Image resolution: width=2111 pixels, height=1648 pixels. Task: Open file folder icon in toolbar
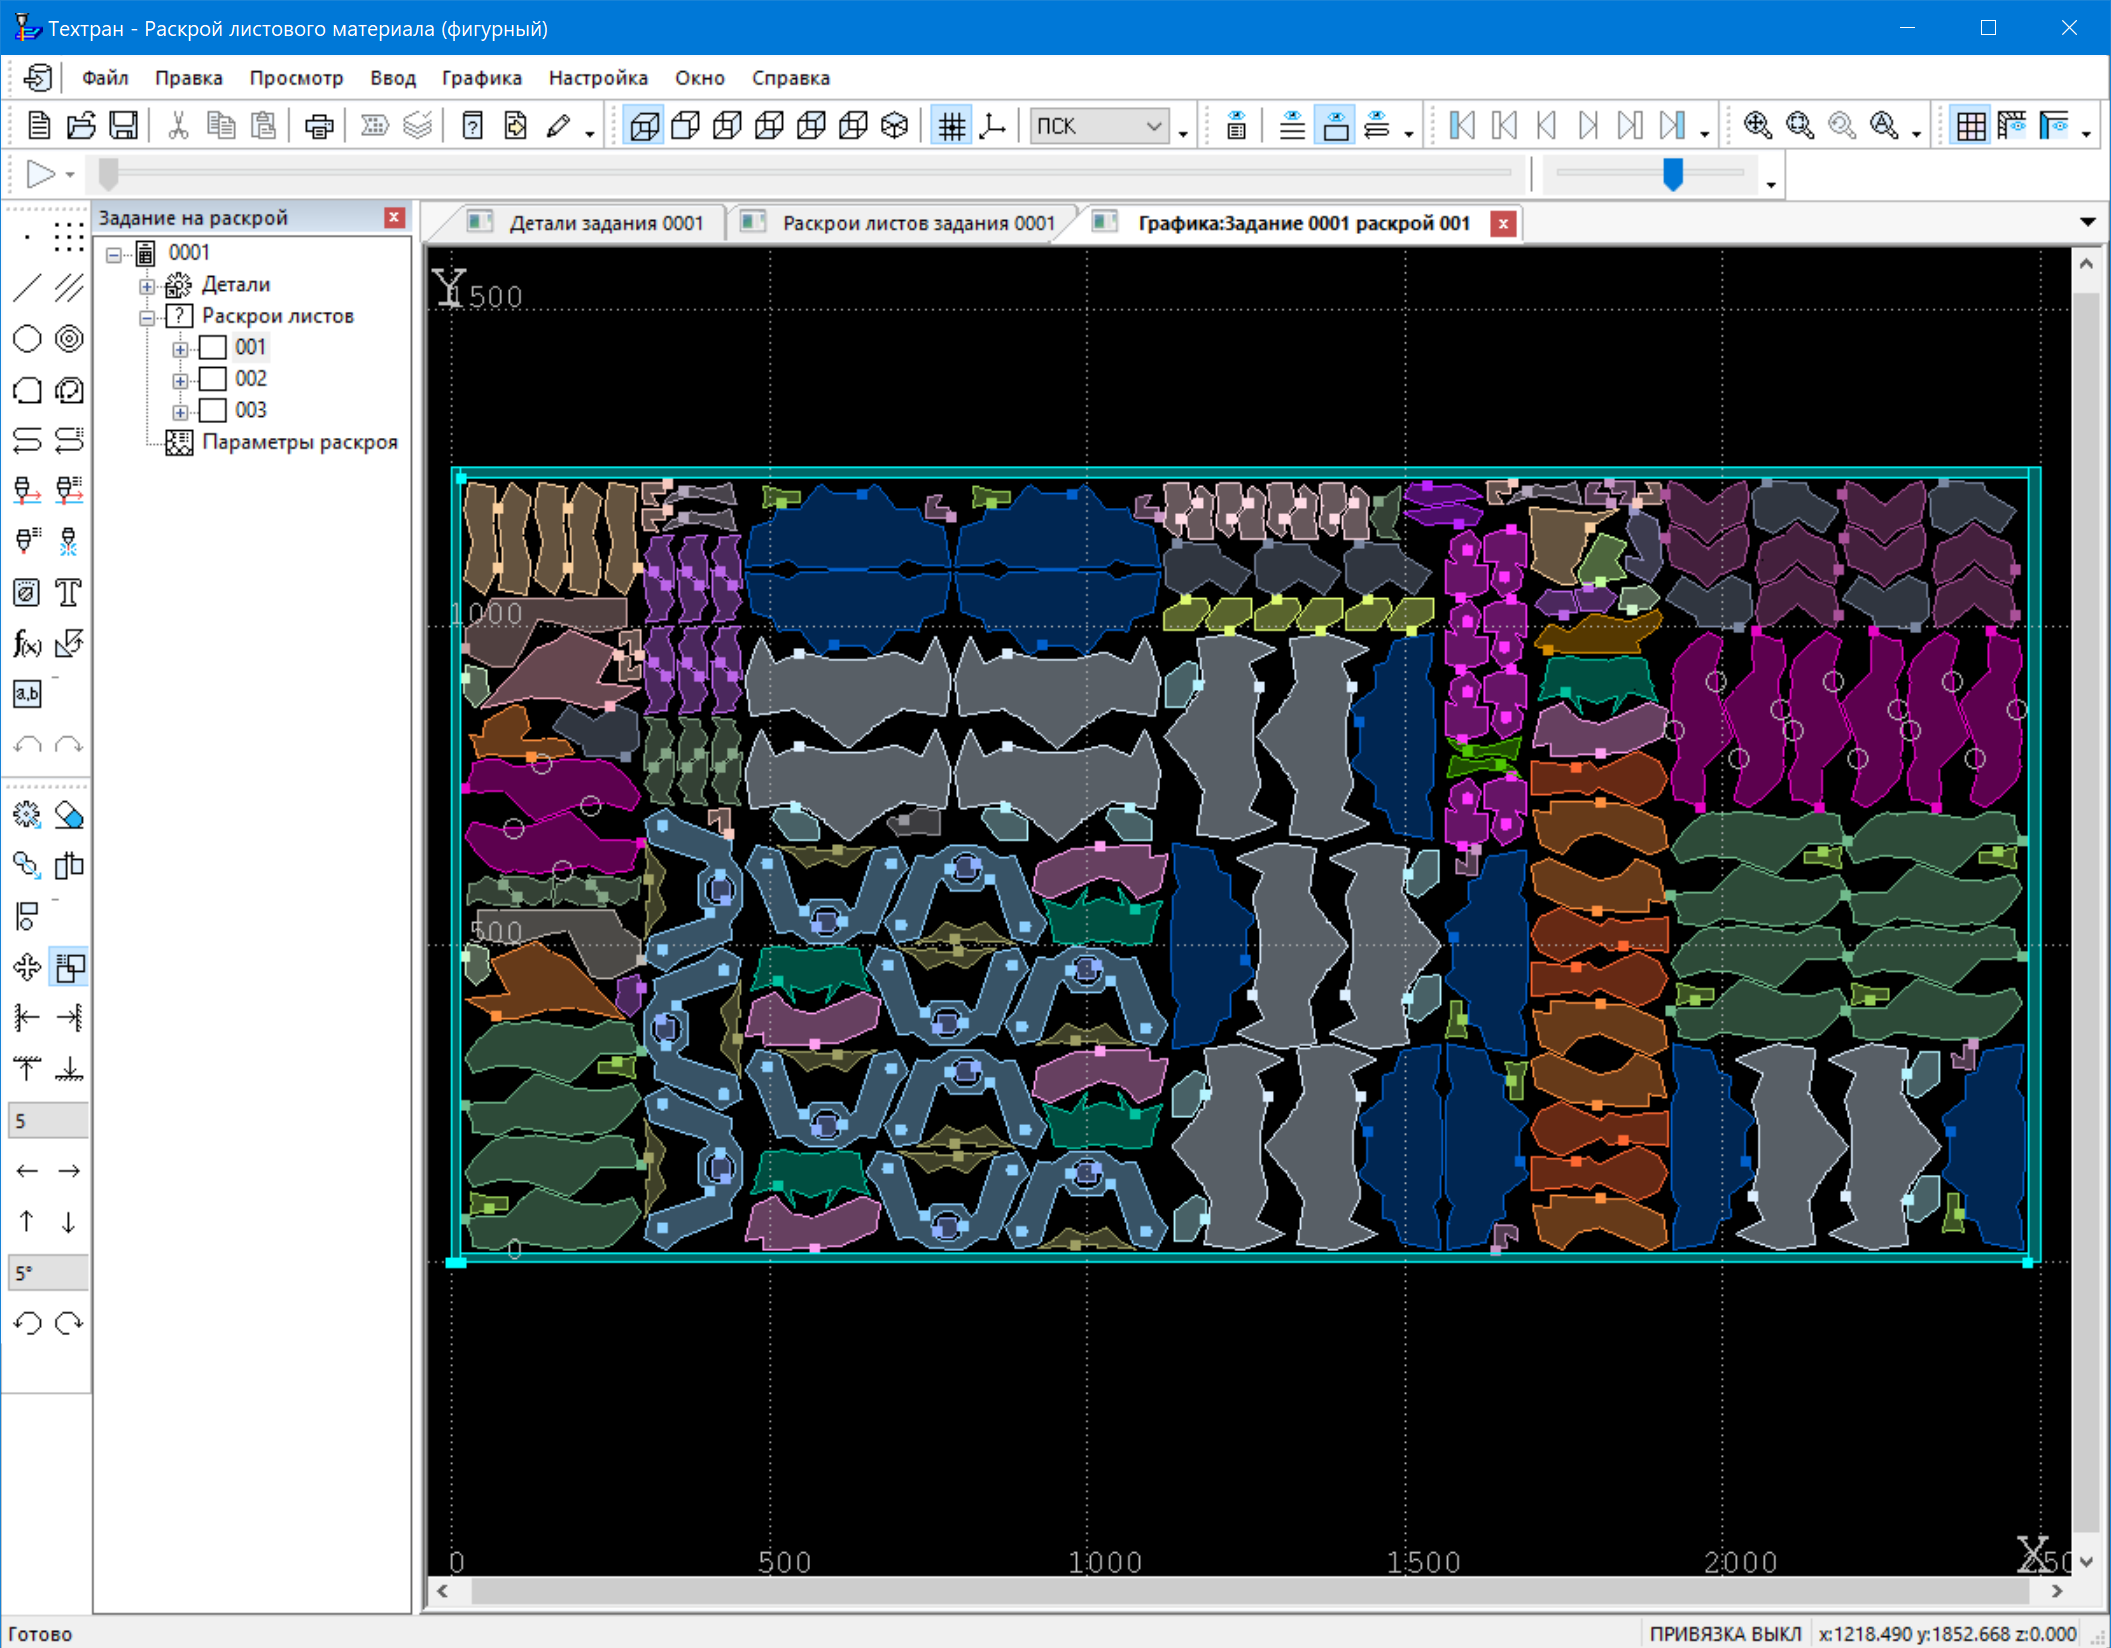(81, 126)
